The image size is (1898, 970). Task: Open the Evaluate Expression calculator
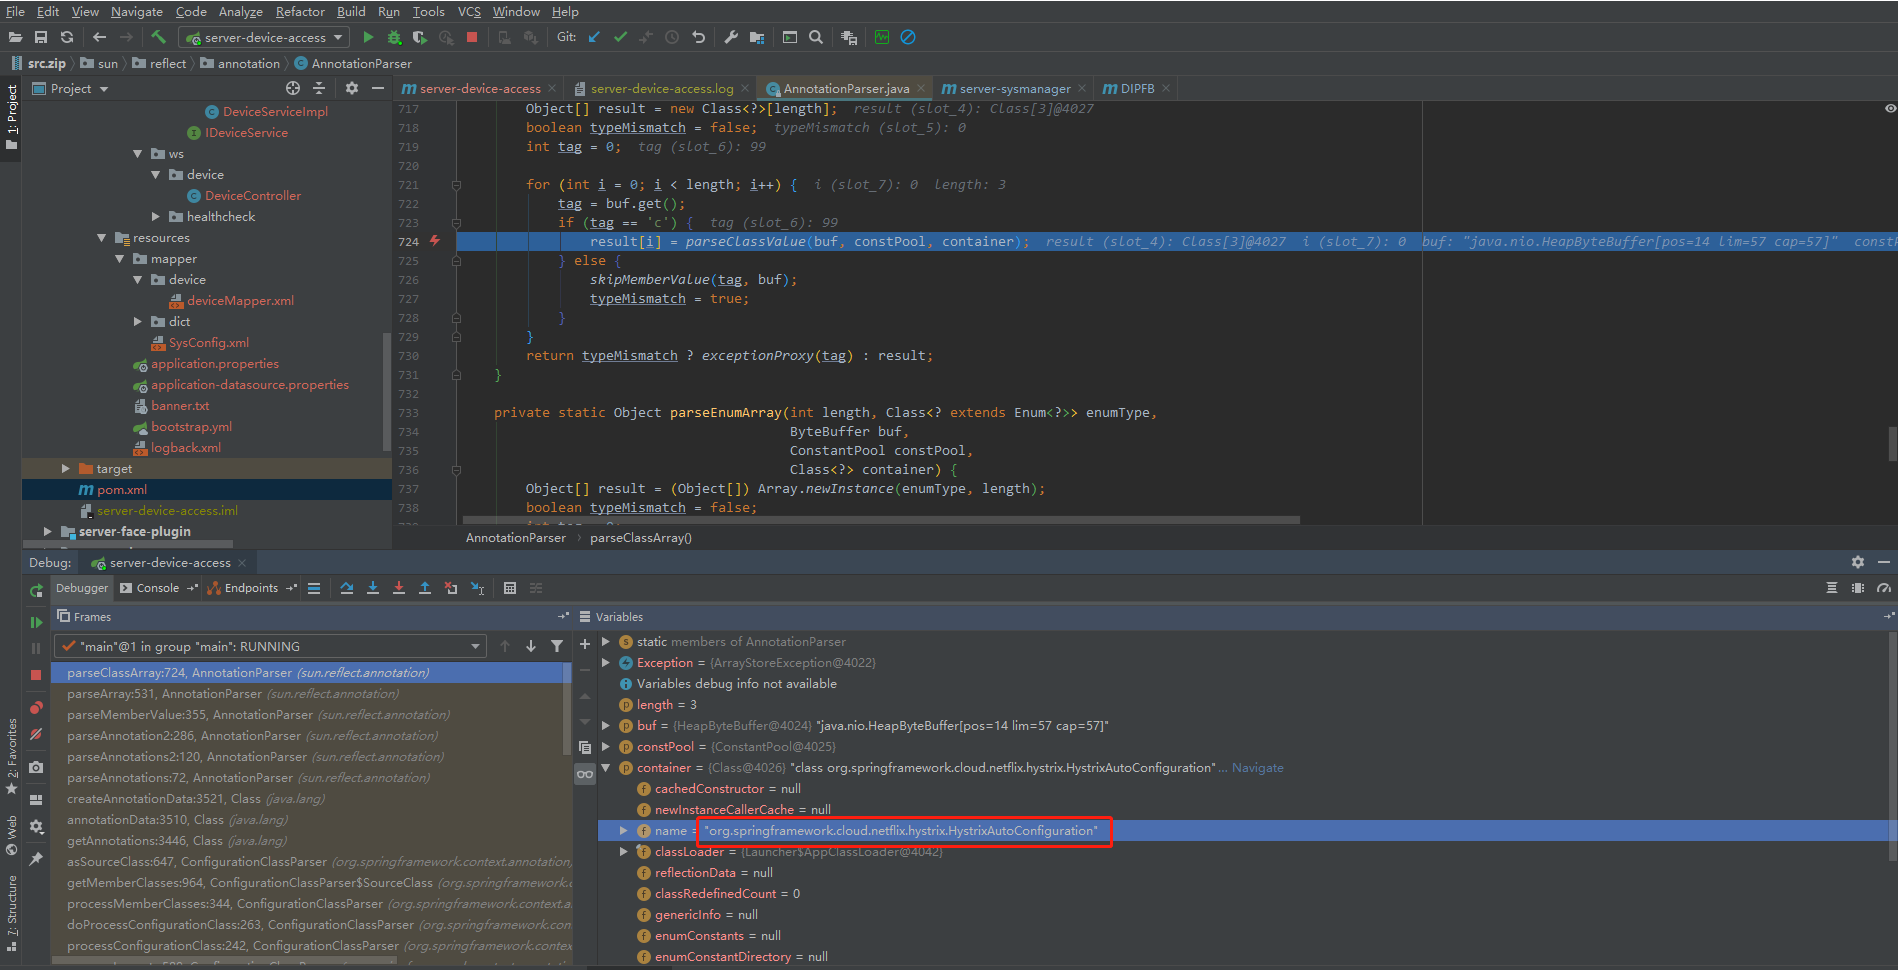pos(510,588)
